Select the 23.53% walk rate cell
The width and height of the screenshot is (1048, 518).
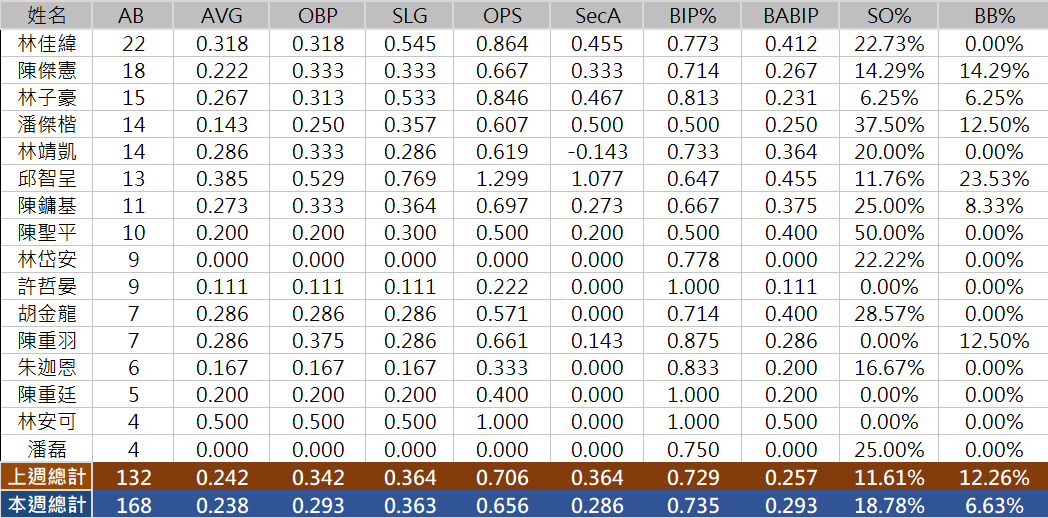[x=994, y=179]
